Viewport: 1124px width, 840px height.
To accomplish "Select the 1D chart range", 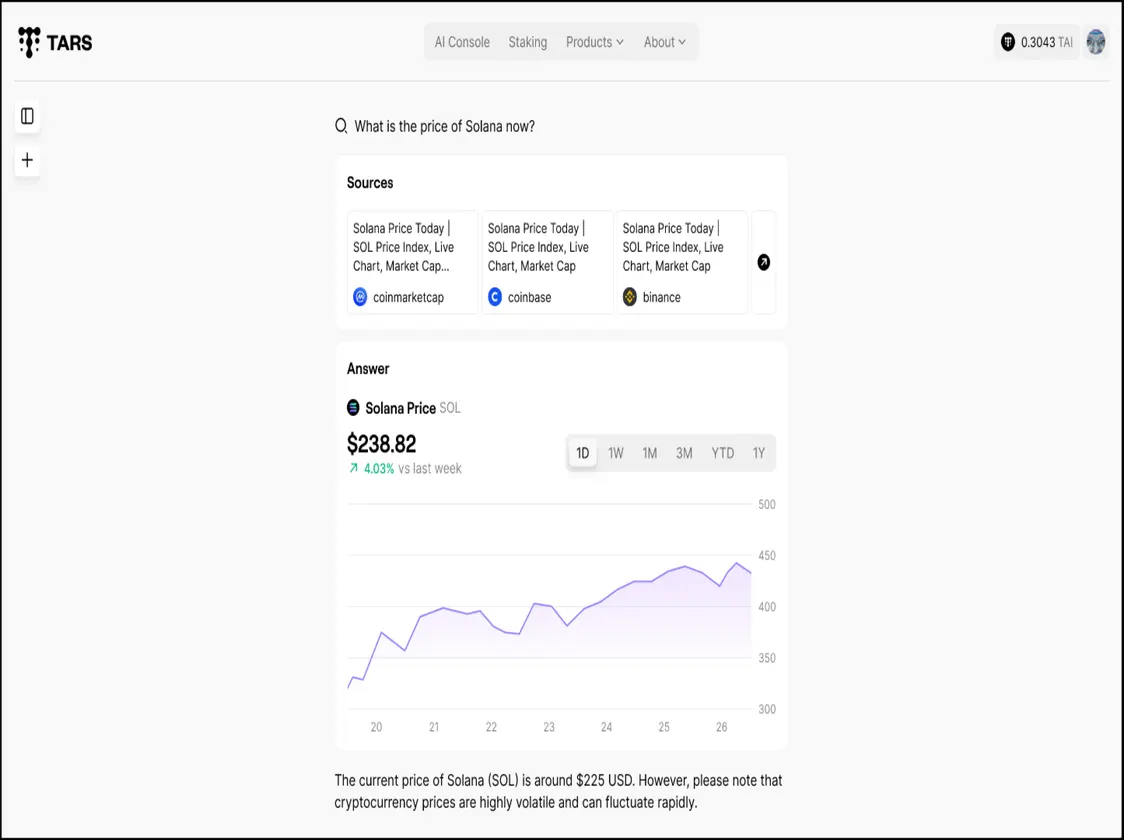I will point(583,453).
